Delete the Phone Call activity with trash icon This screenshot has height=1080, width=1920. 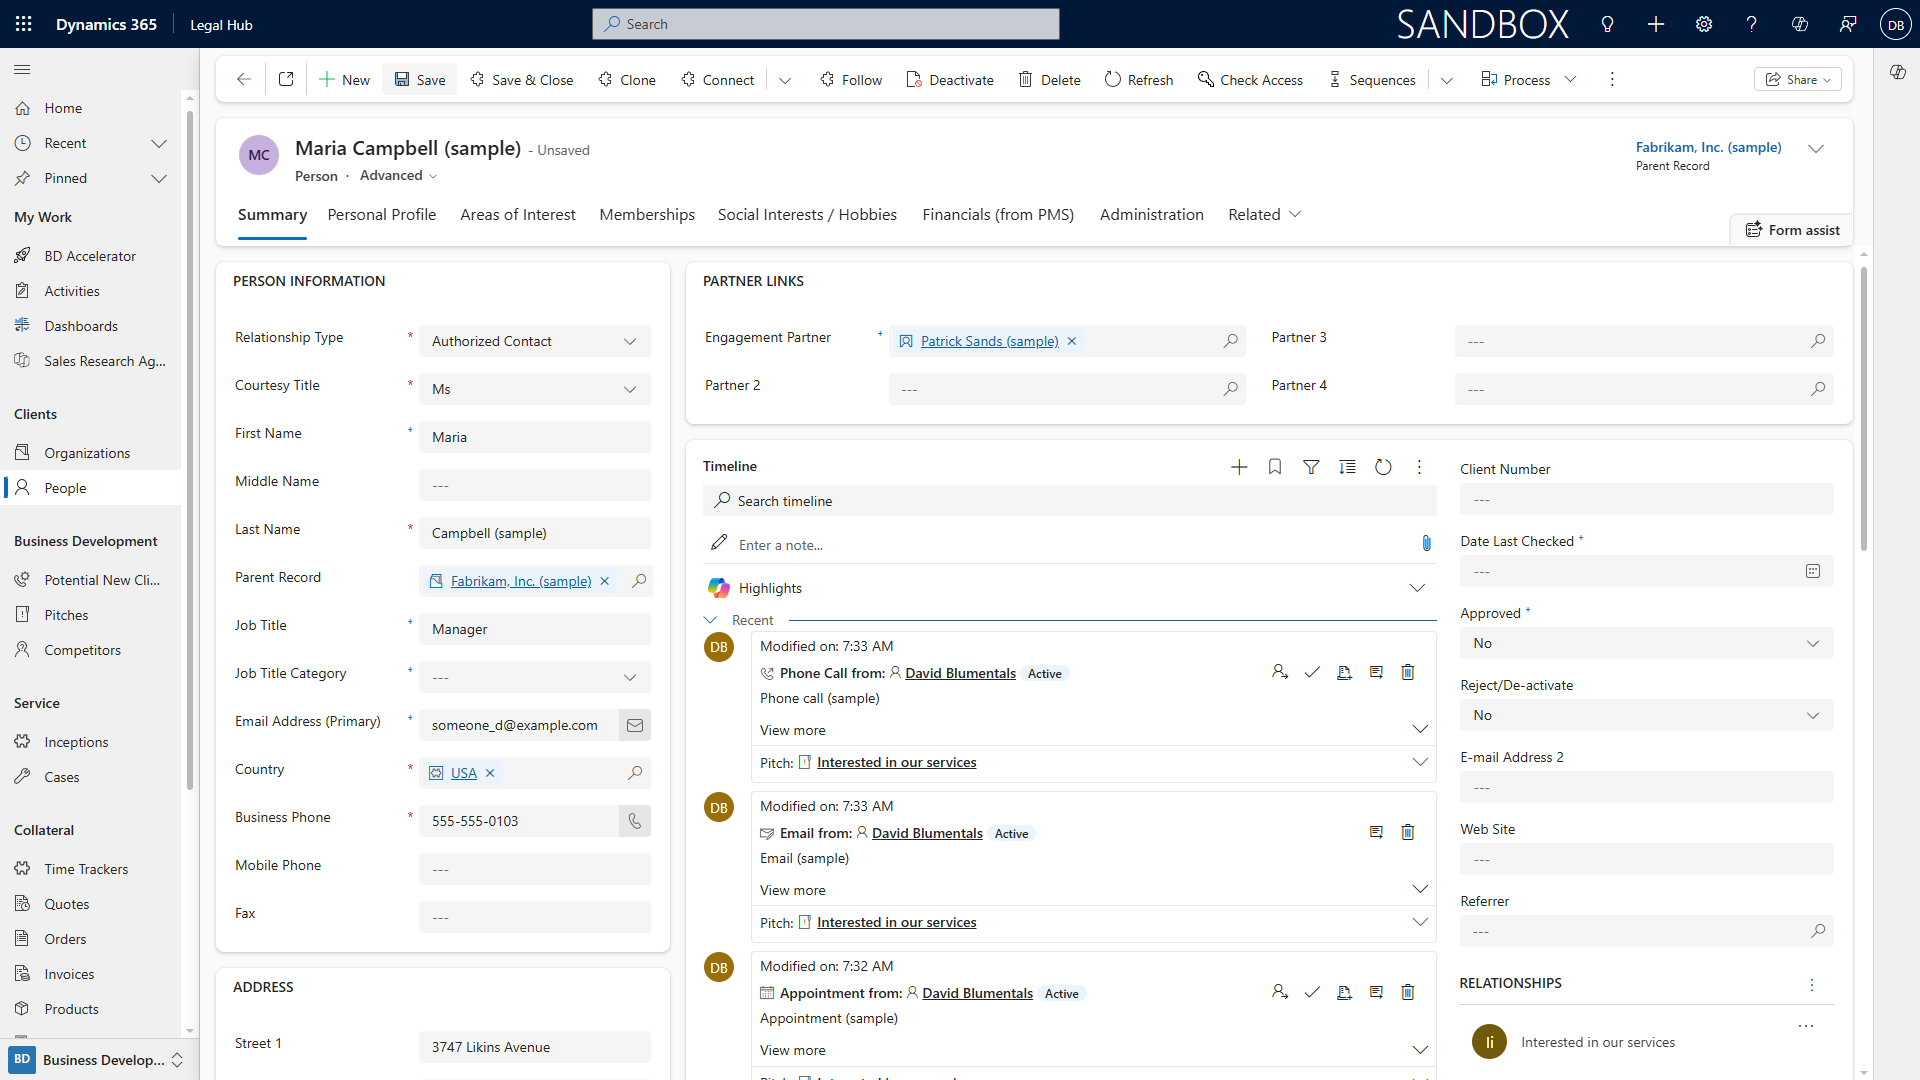1408,673
